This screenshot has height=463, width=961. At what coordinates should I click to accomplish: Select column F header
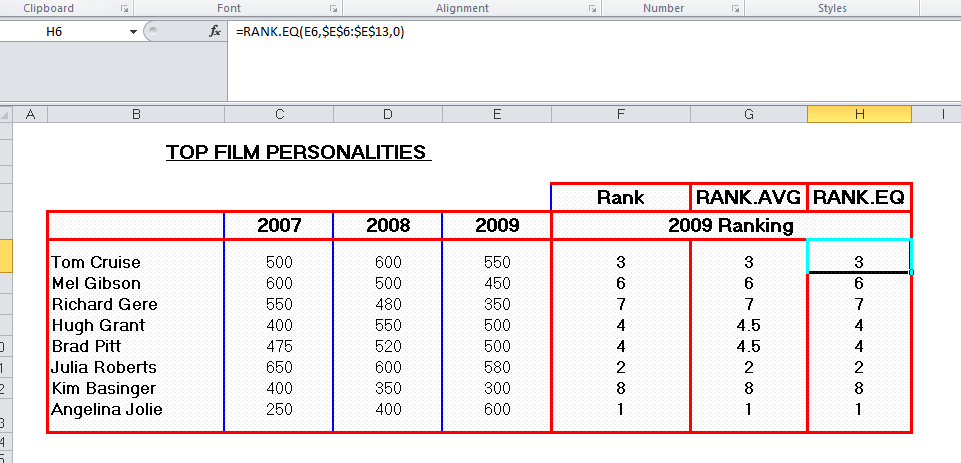pos(621,114)
